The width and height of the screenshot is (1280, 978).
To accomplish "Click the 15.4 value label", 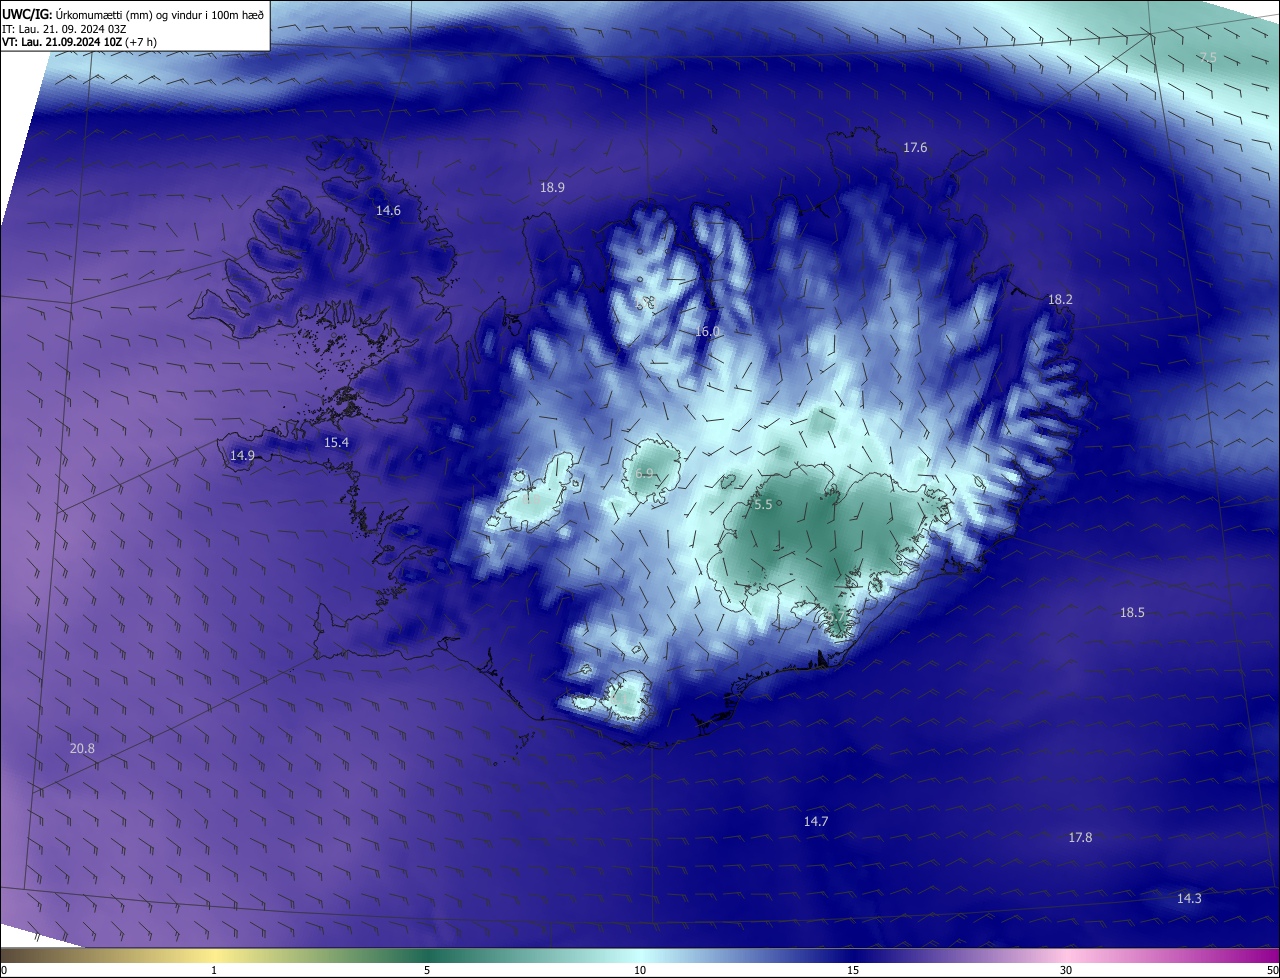I will 336,442.
